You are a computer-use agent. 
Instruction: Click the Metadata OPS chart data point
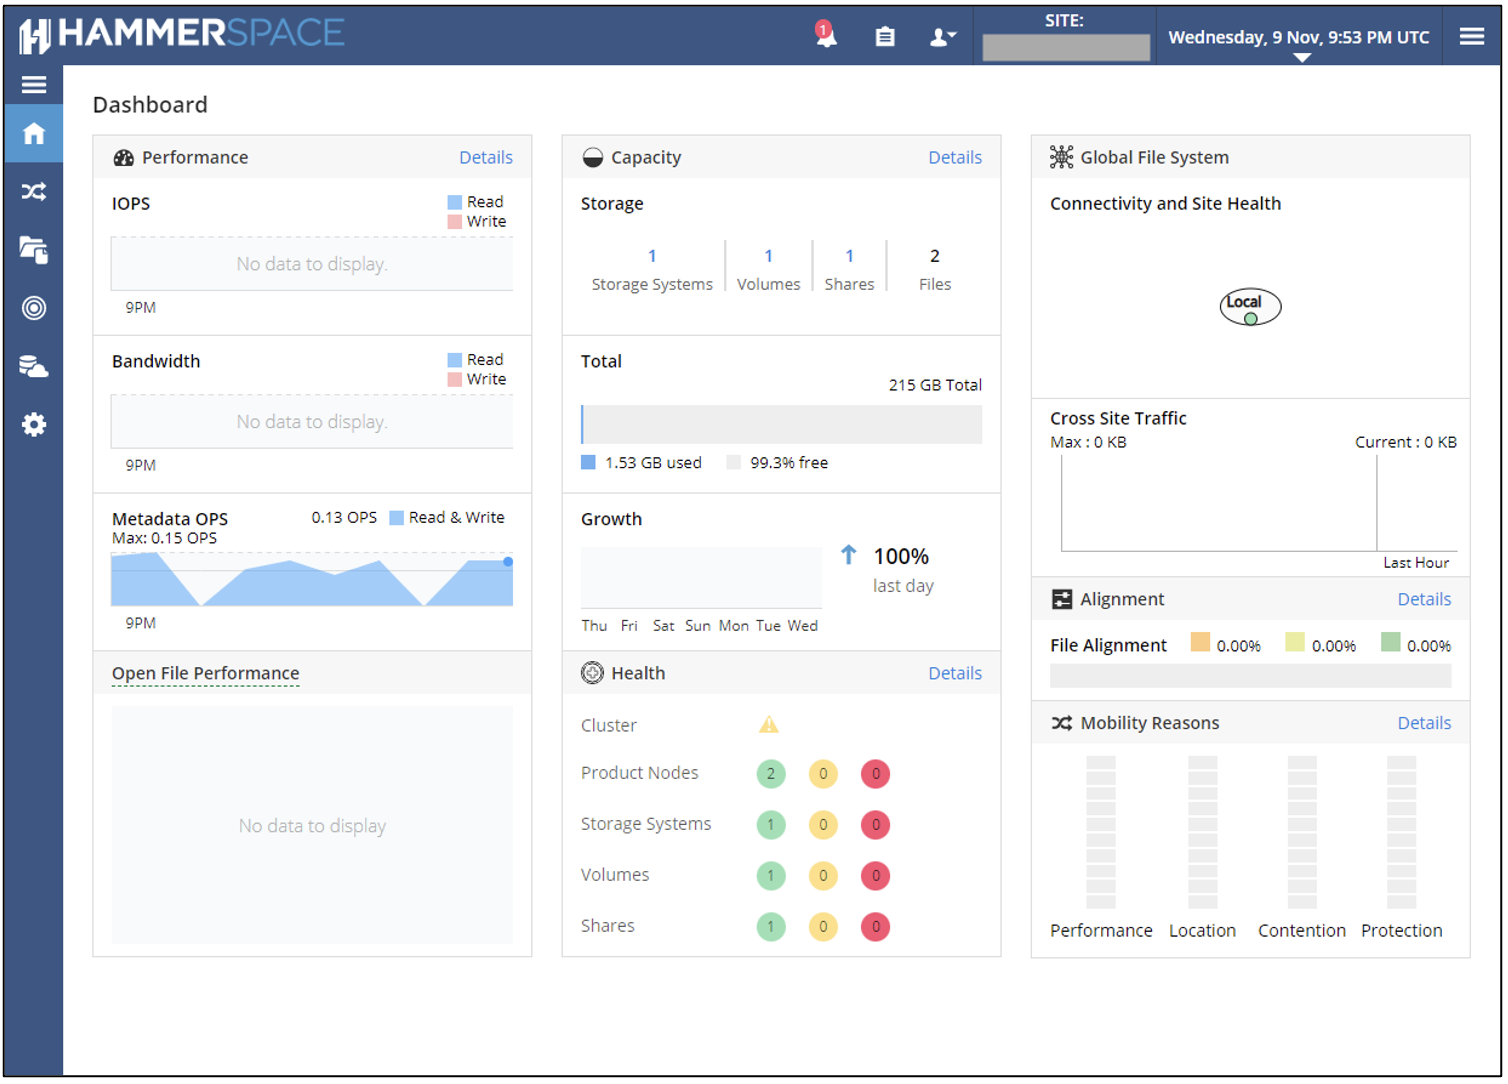point(508,562)
